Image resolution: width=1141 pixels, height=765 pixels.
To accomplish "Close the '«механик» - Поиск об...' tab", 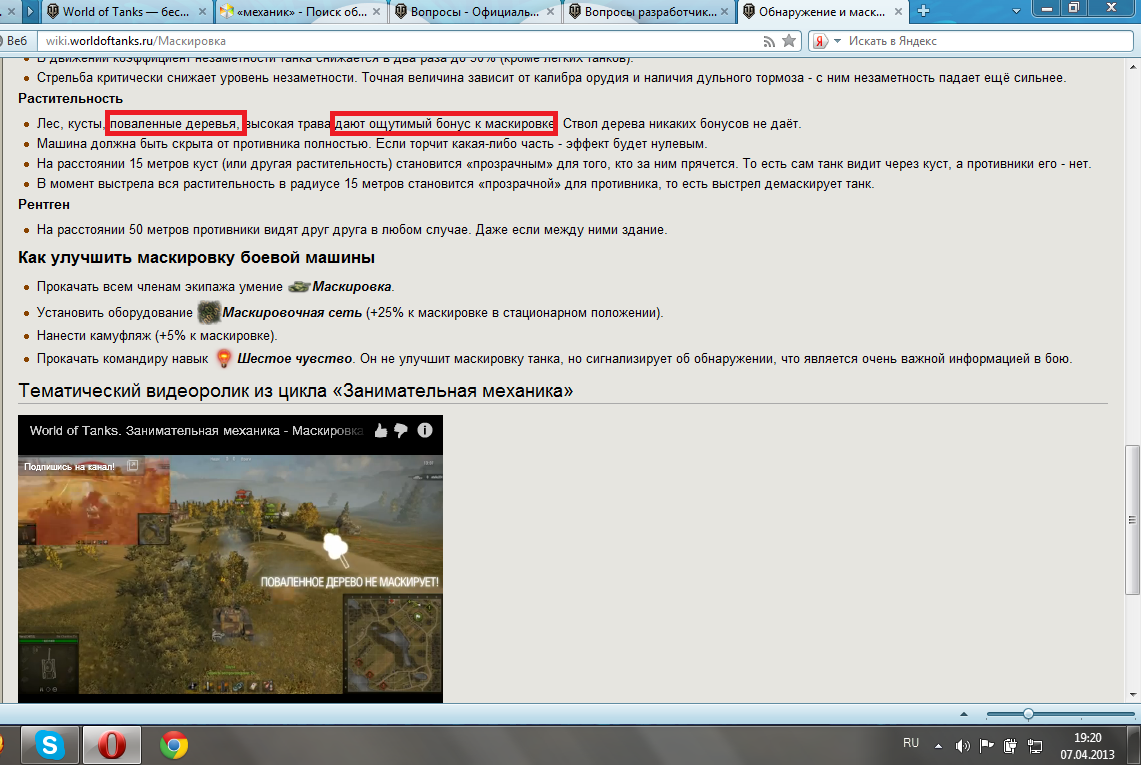I will pos(376,12).
